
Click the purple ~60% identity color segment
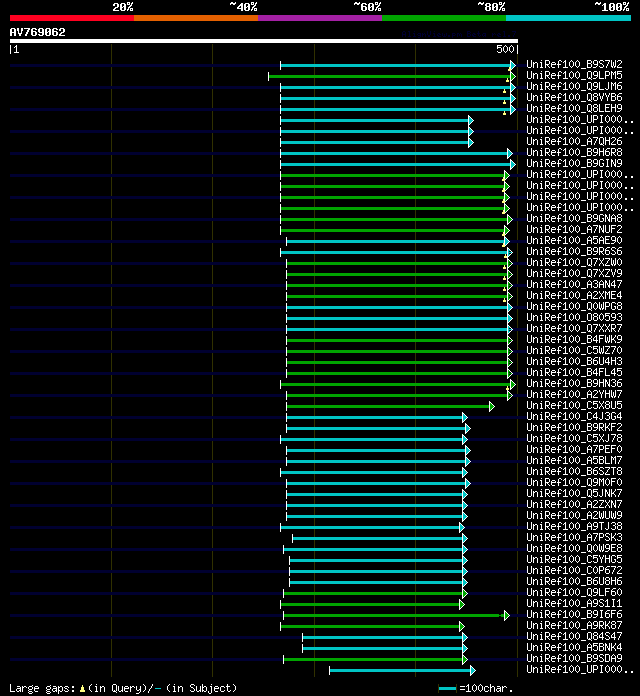(320, 18)
